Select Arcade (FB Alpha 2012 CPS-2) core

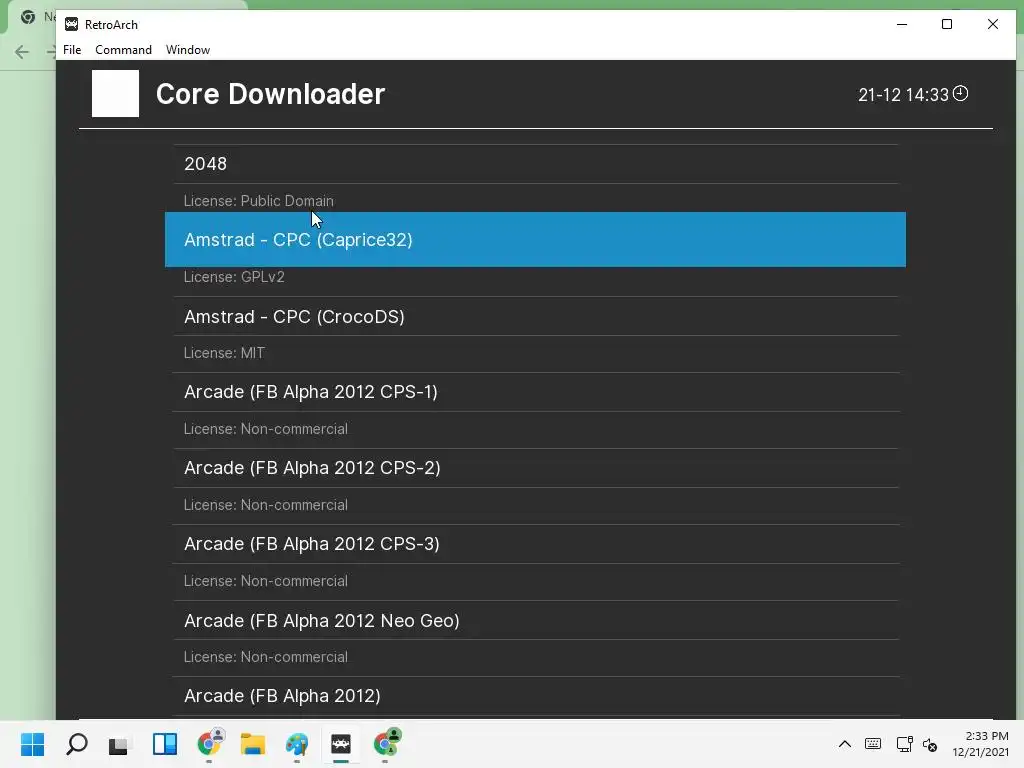pos(536,468)
